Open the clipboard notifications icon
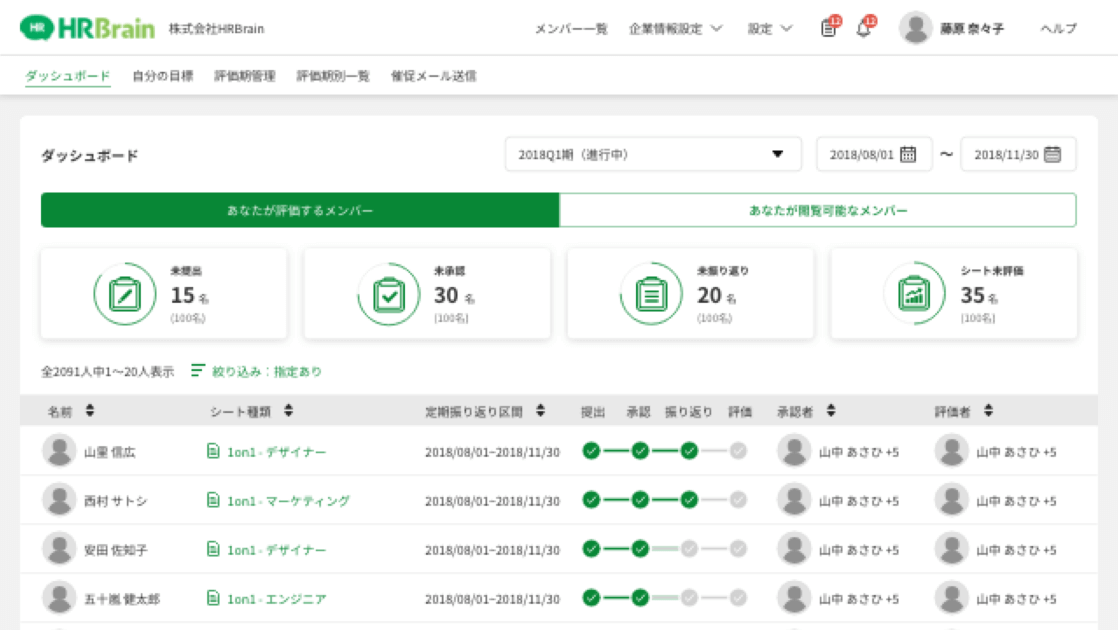 click(828, 29)
